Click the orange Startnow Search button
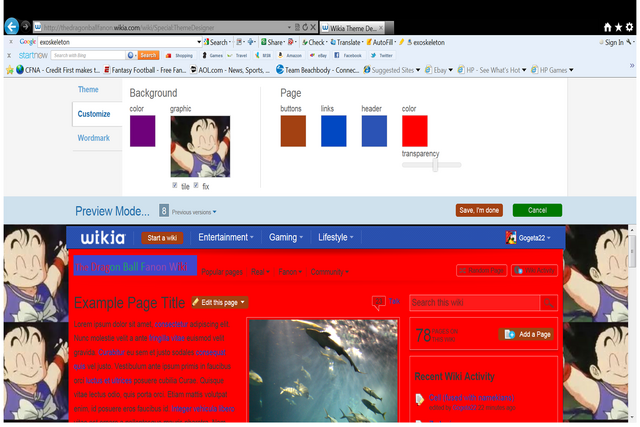 [x=148, y=55]
